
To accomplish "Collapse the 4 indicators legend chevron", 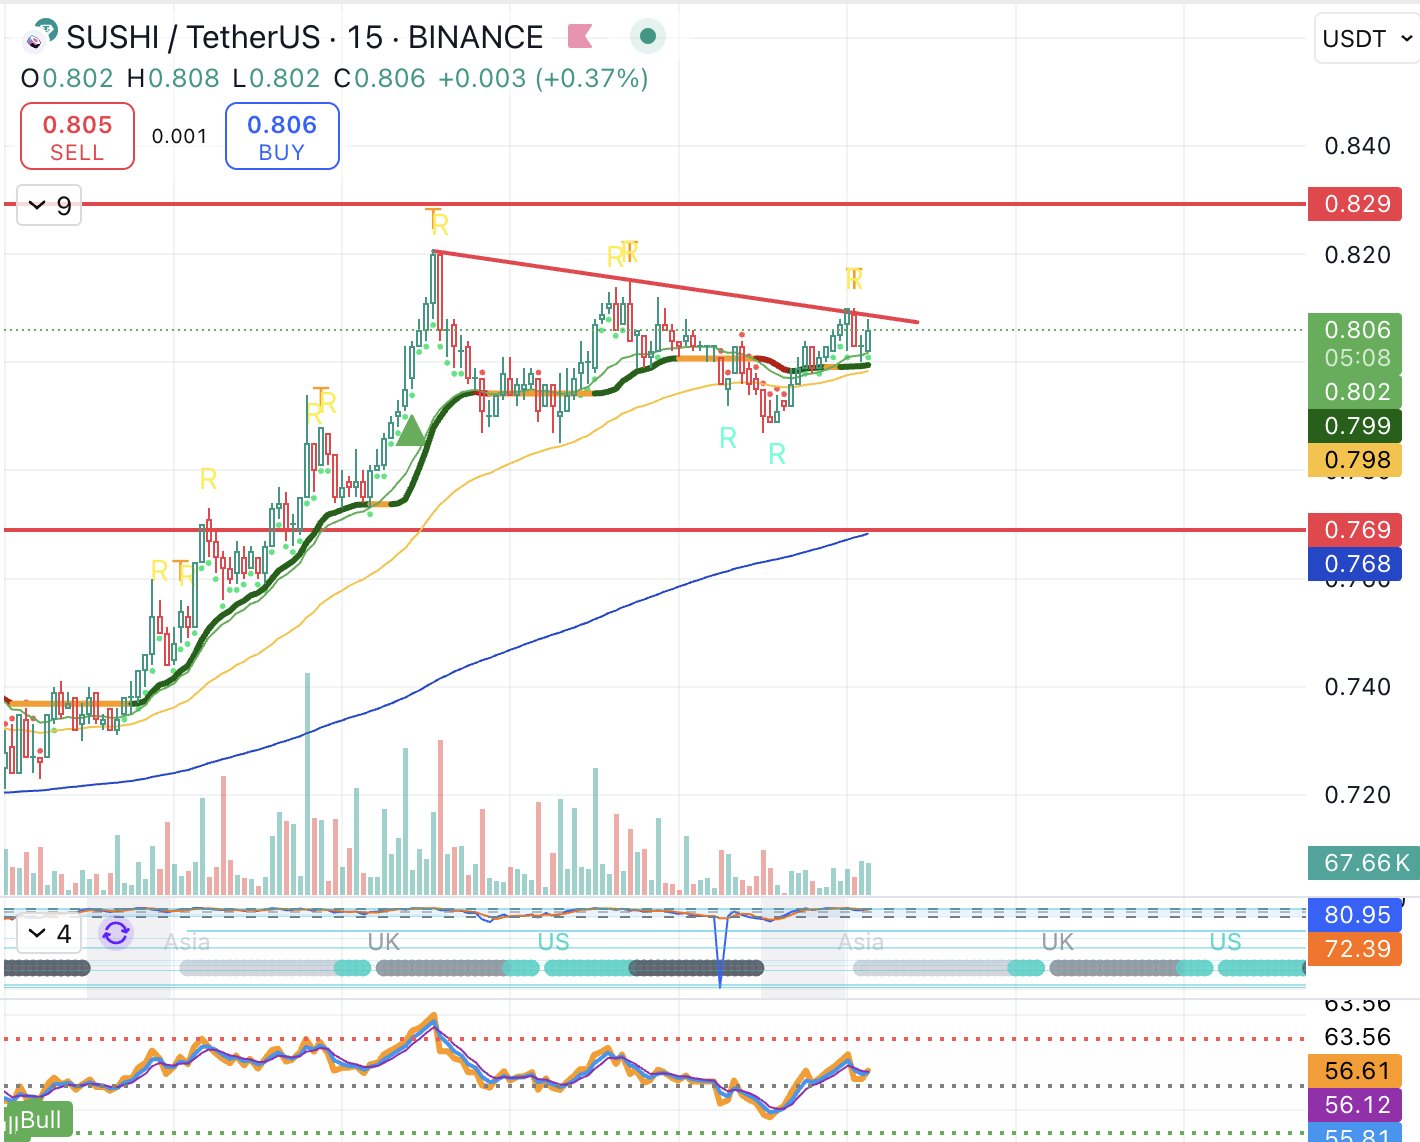I will click(38, 934).
